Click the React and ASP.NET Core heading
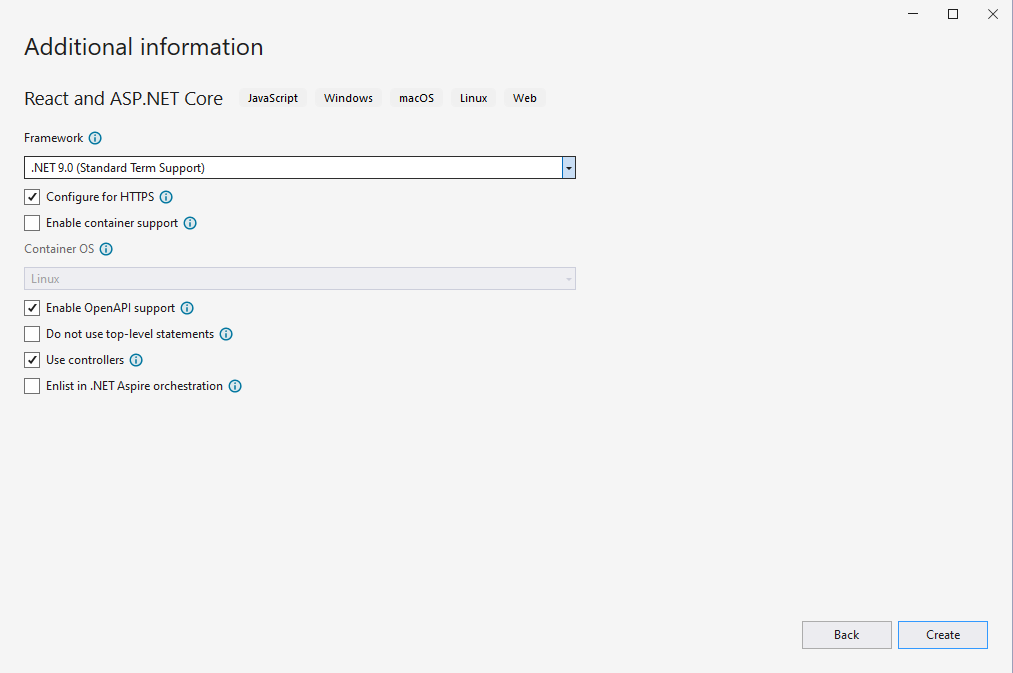 tap(123, 98)
